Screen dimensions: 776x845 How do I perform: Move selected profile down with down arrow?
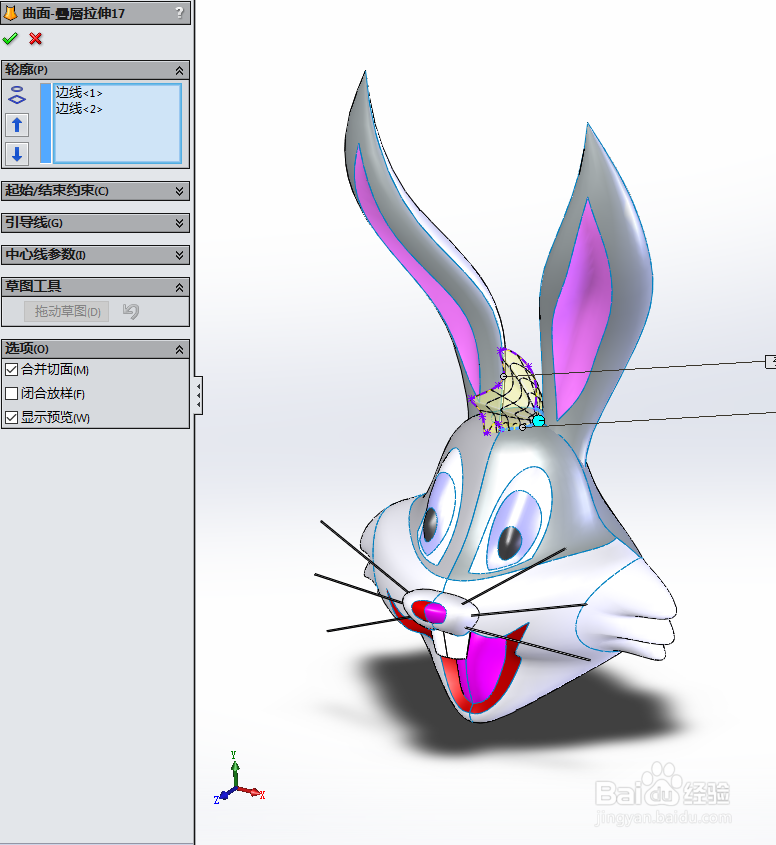pyautogui.click(x=17, y=154)
